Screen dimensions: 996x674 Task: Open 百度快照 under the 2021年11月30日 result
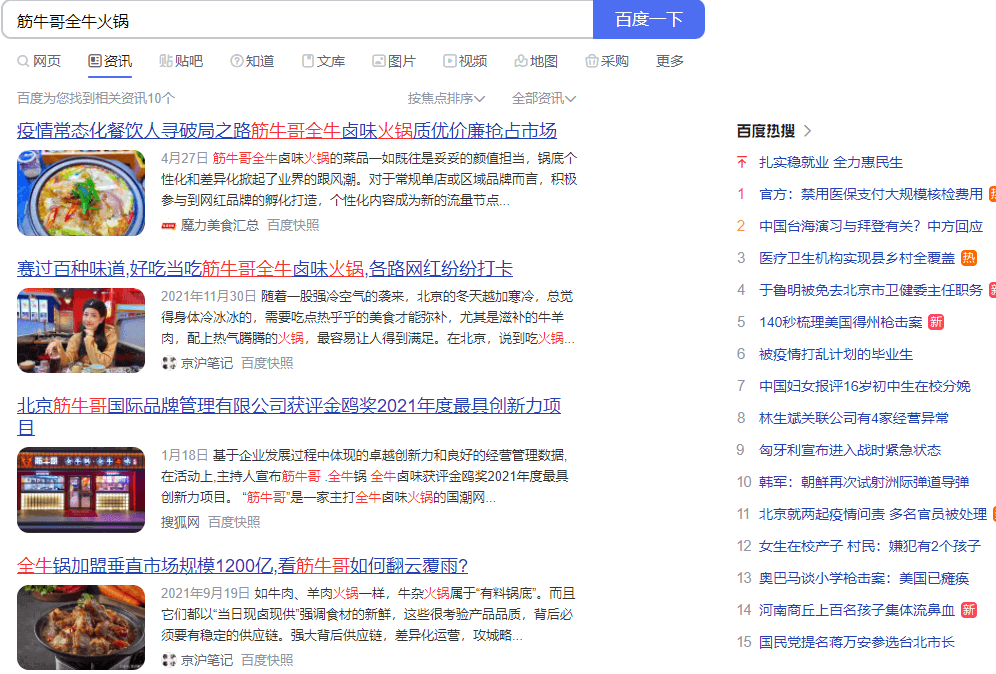[x=267, y=363]
